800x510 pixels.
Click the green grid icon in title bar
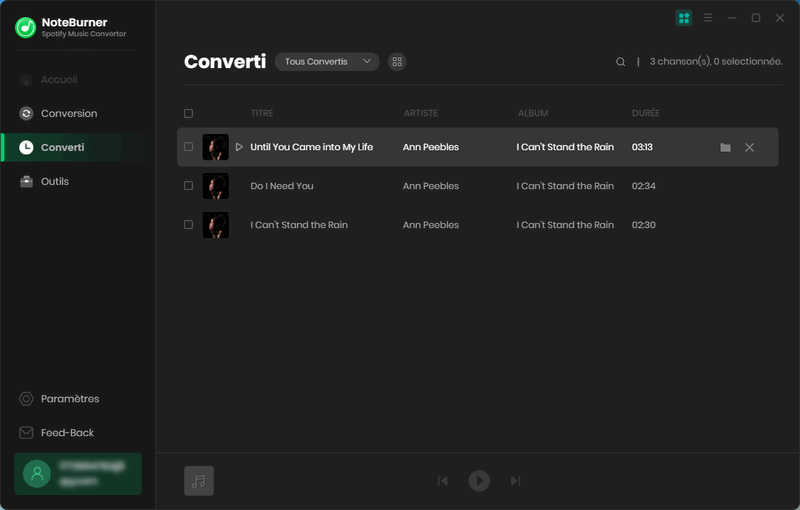point(684,18)
